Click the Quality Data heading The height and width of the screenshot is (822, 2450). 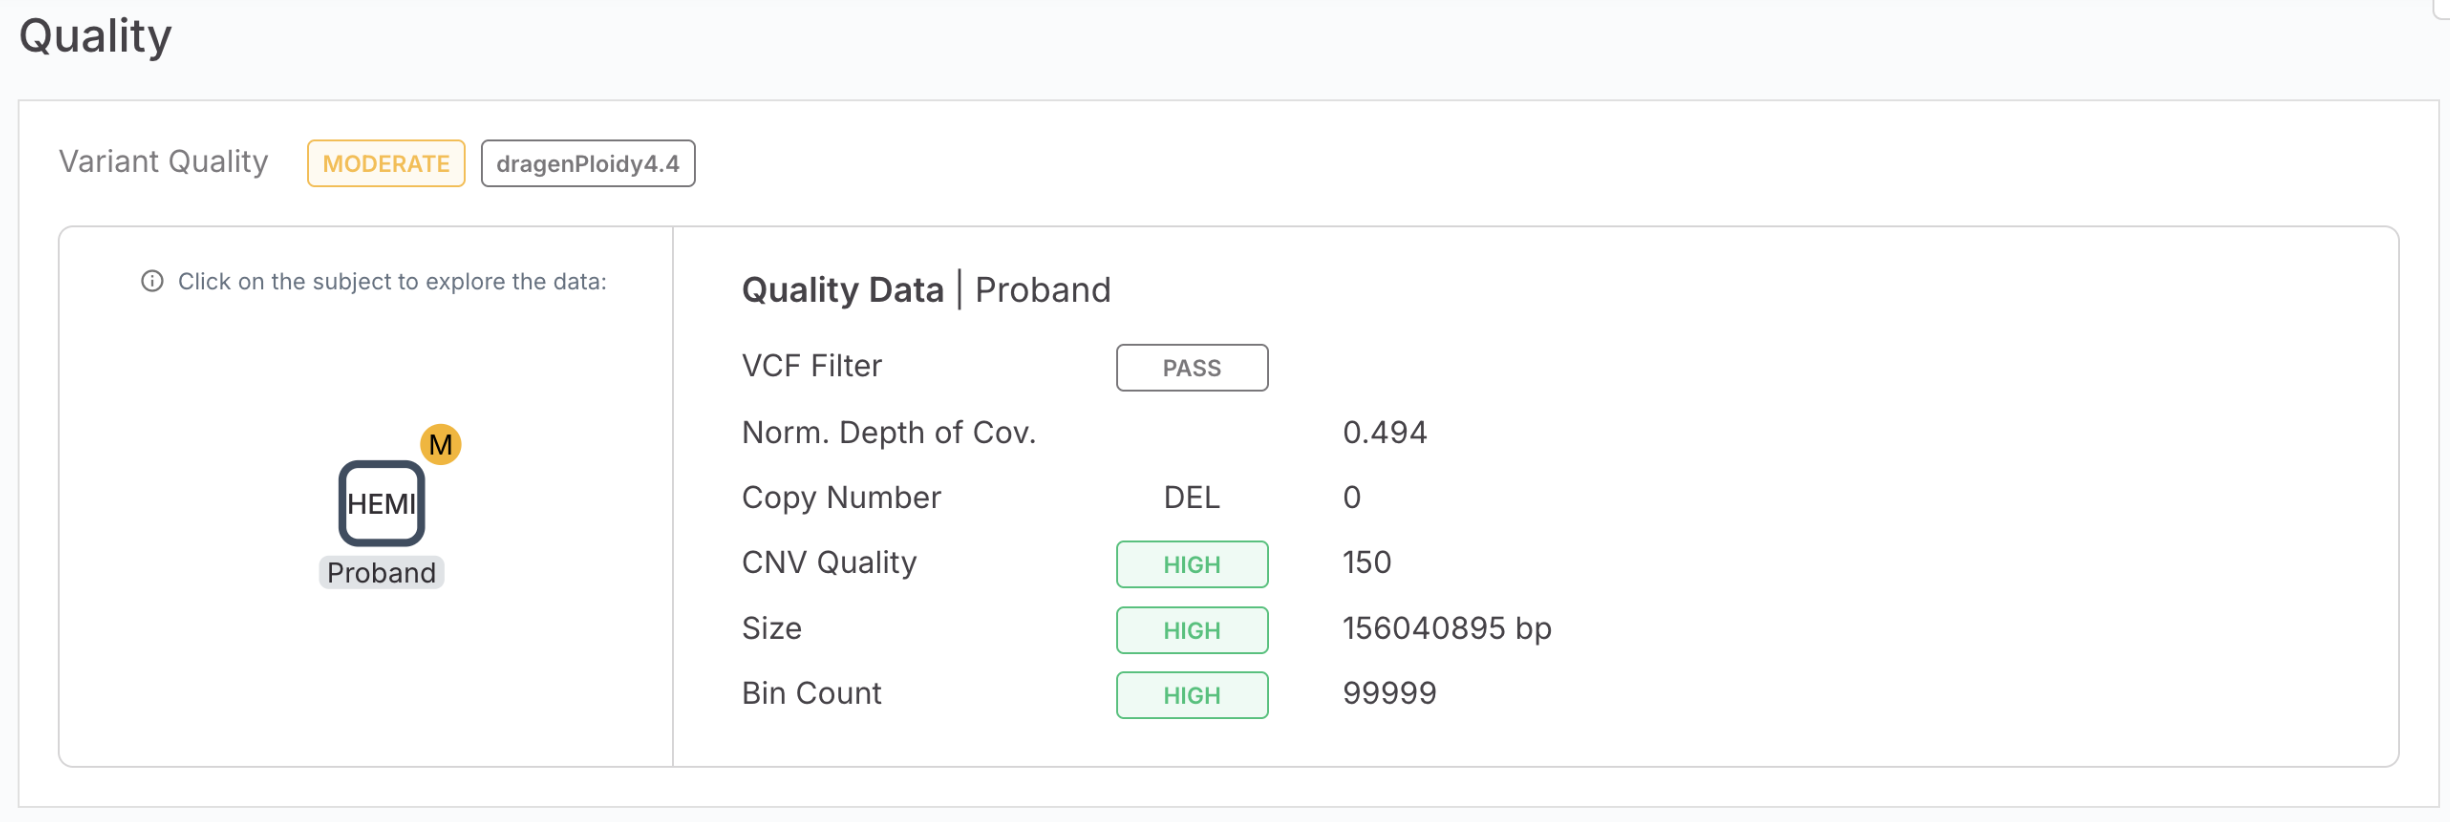tap(842, 290)
